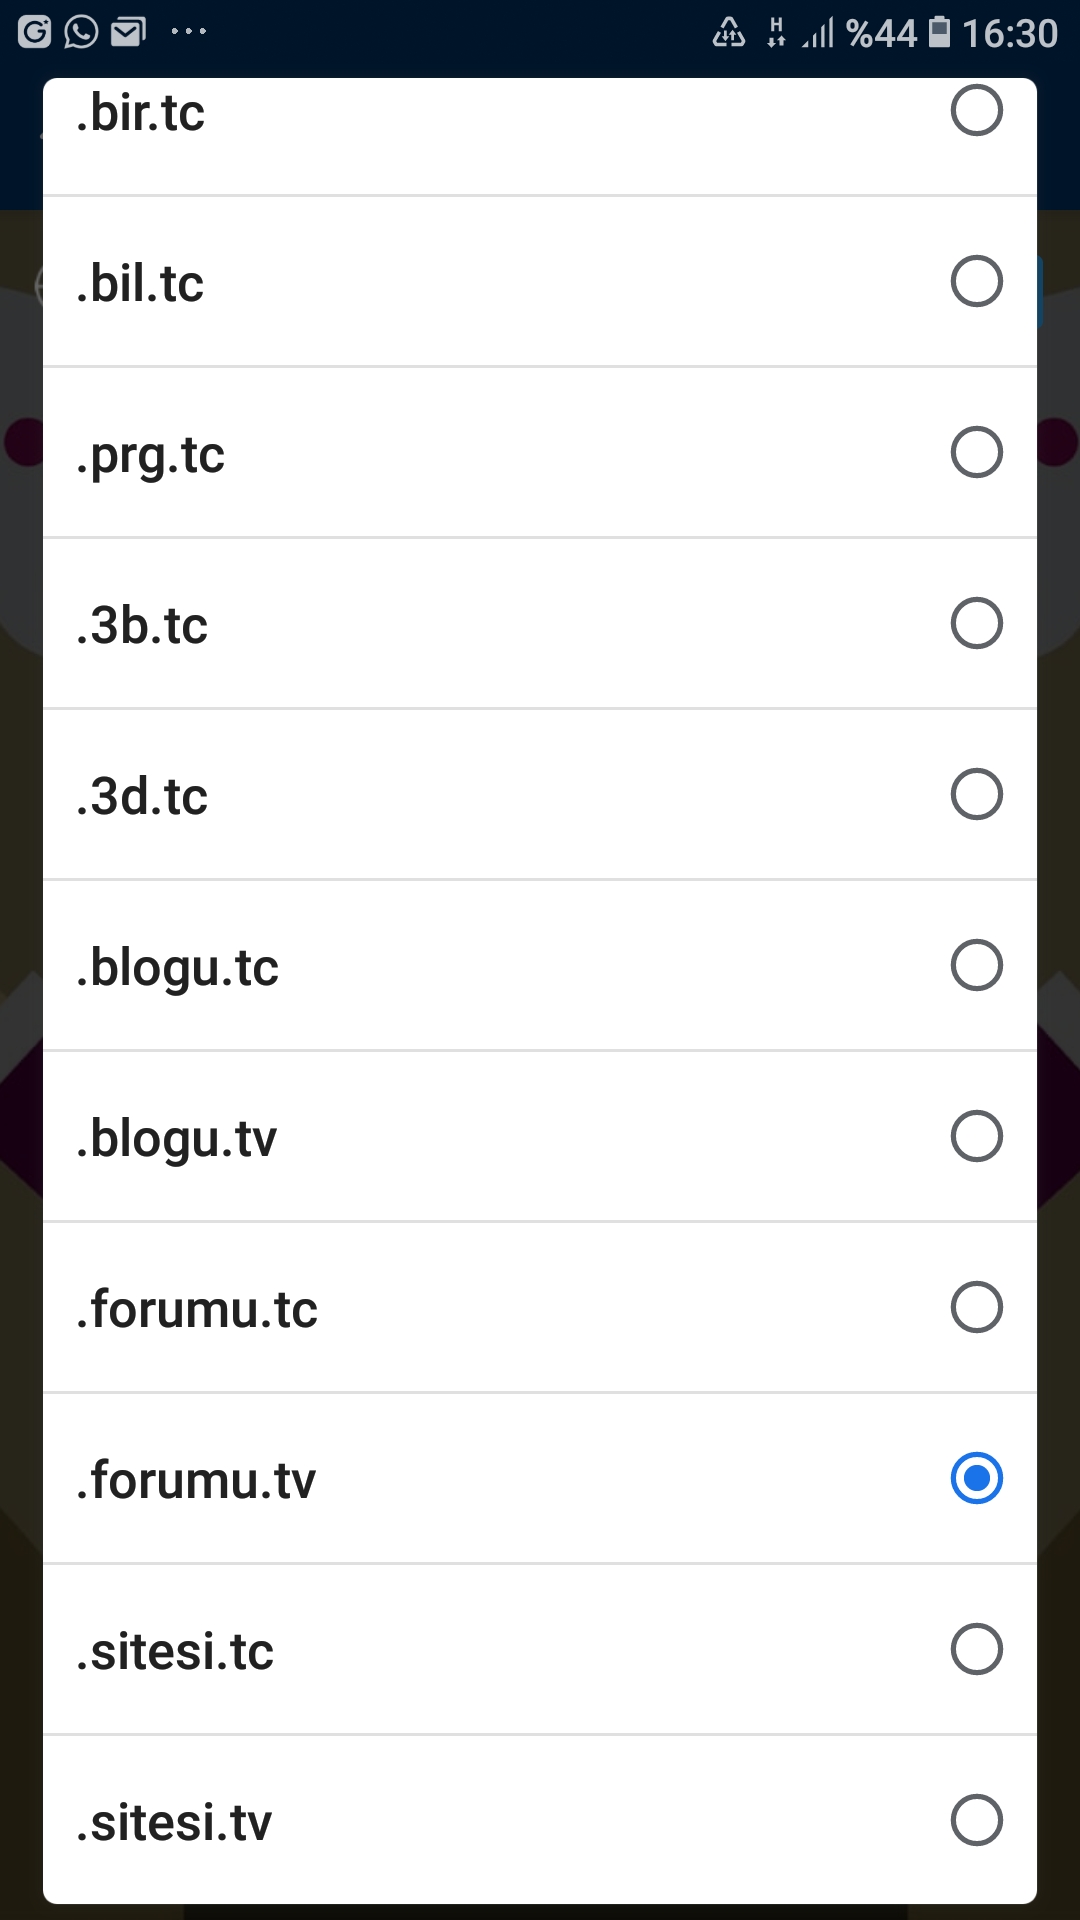Tap the mail notification icon

128,32
